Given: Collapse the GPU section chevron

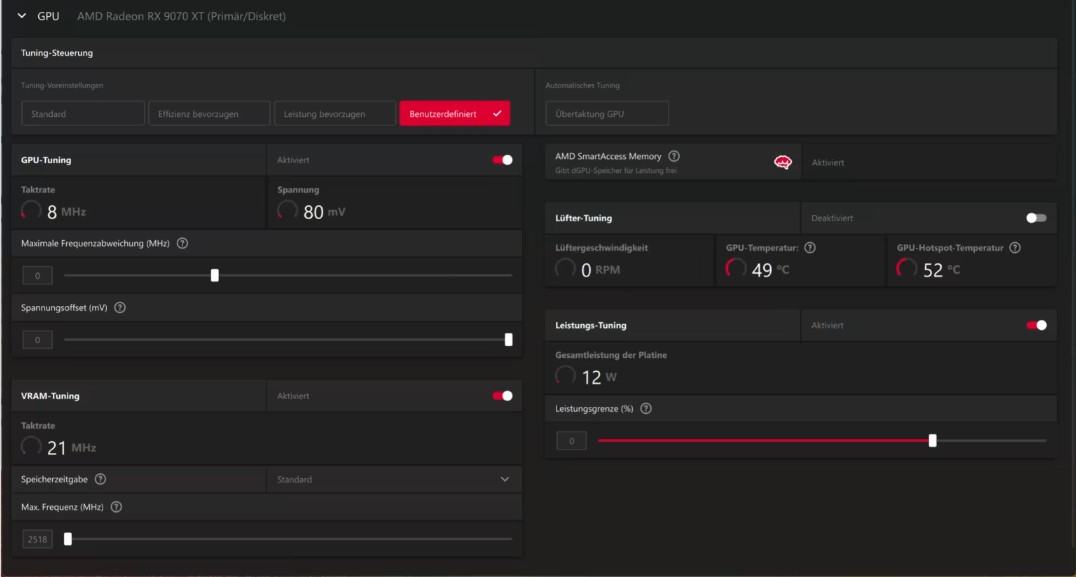Looking at the screenshot, I should 22,16.
